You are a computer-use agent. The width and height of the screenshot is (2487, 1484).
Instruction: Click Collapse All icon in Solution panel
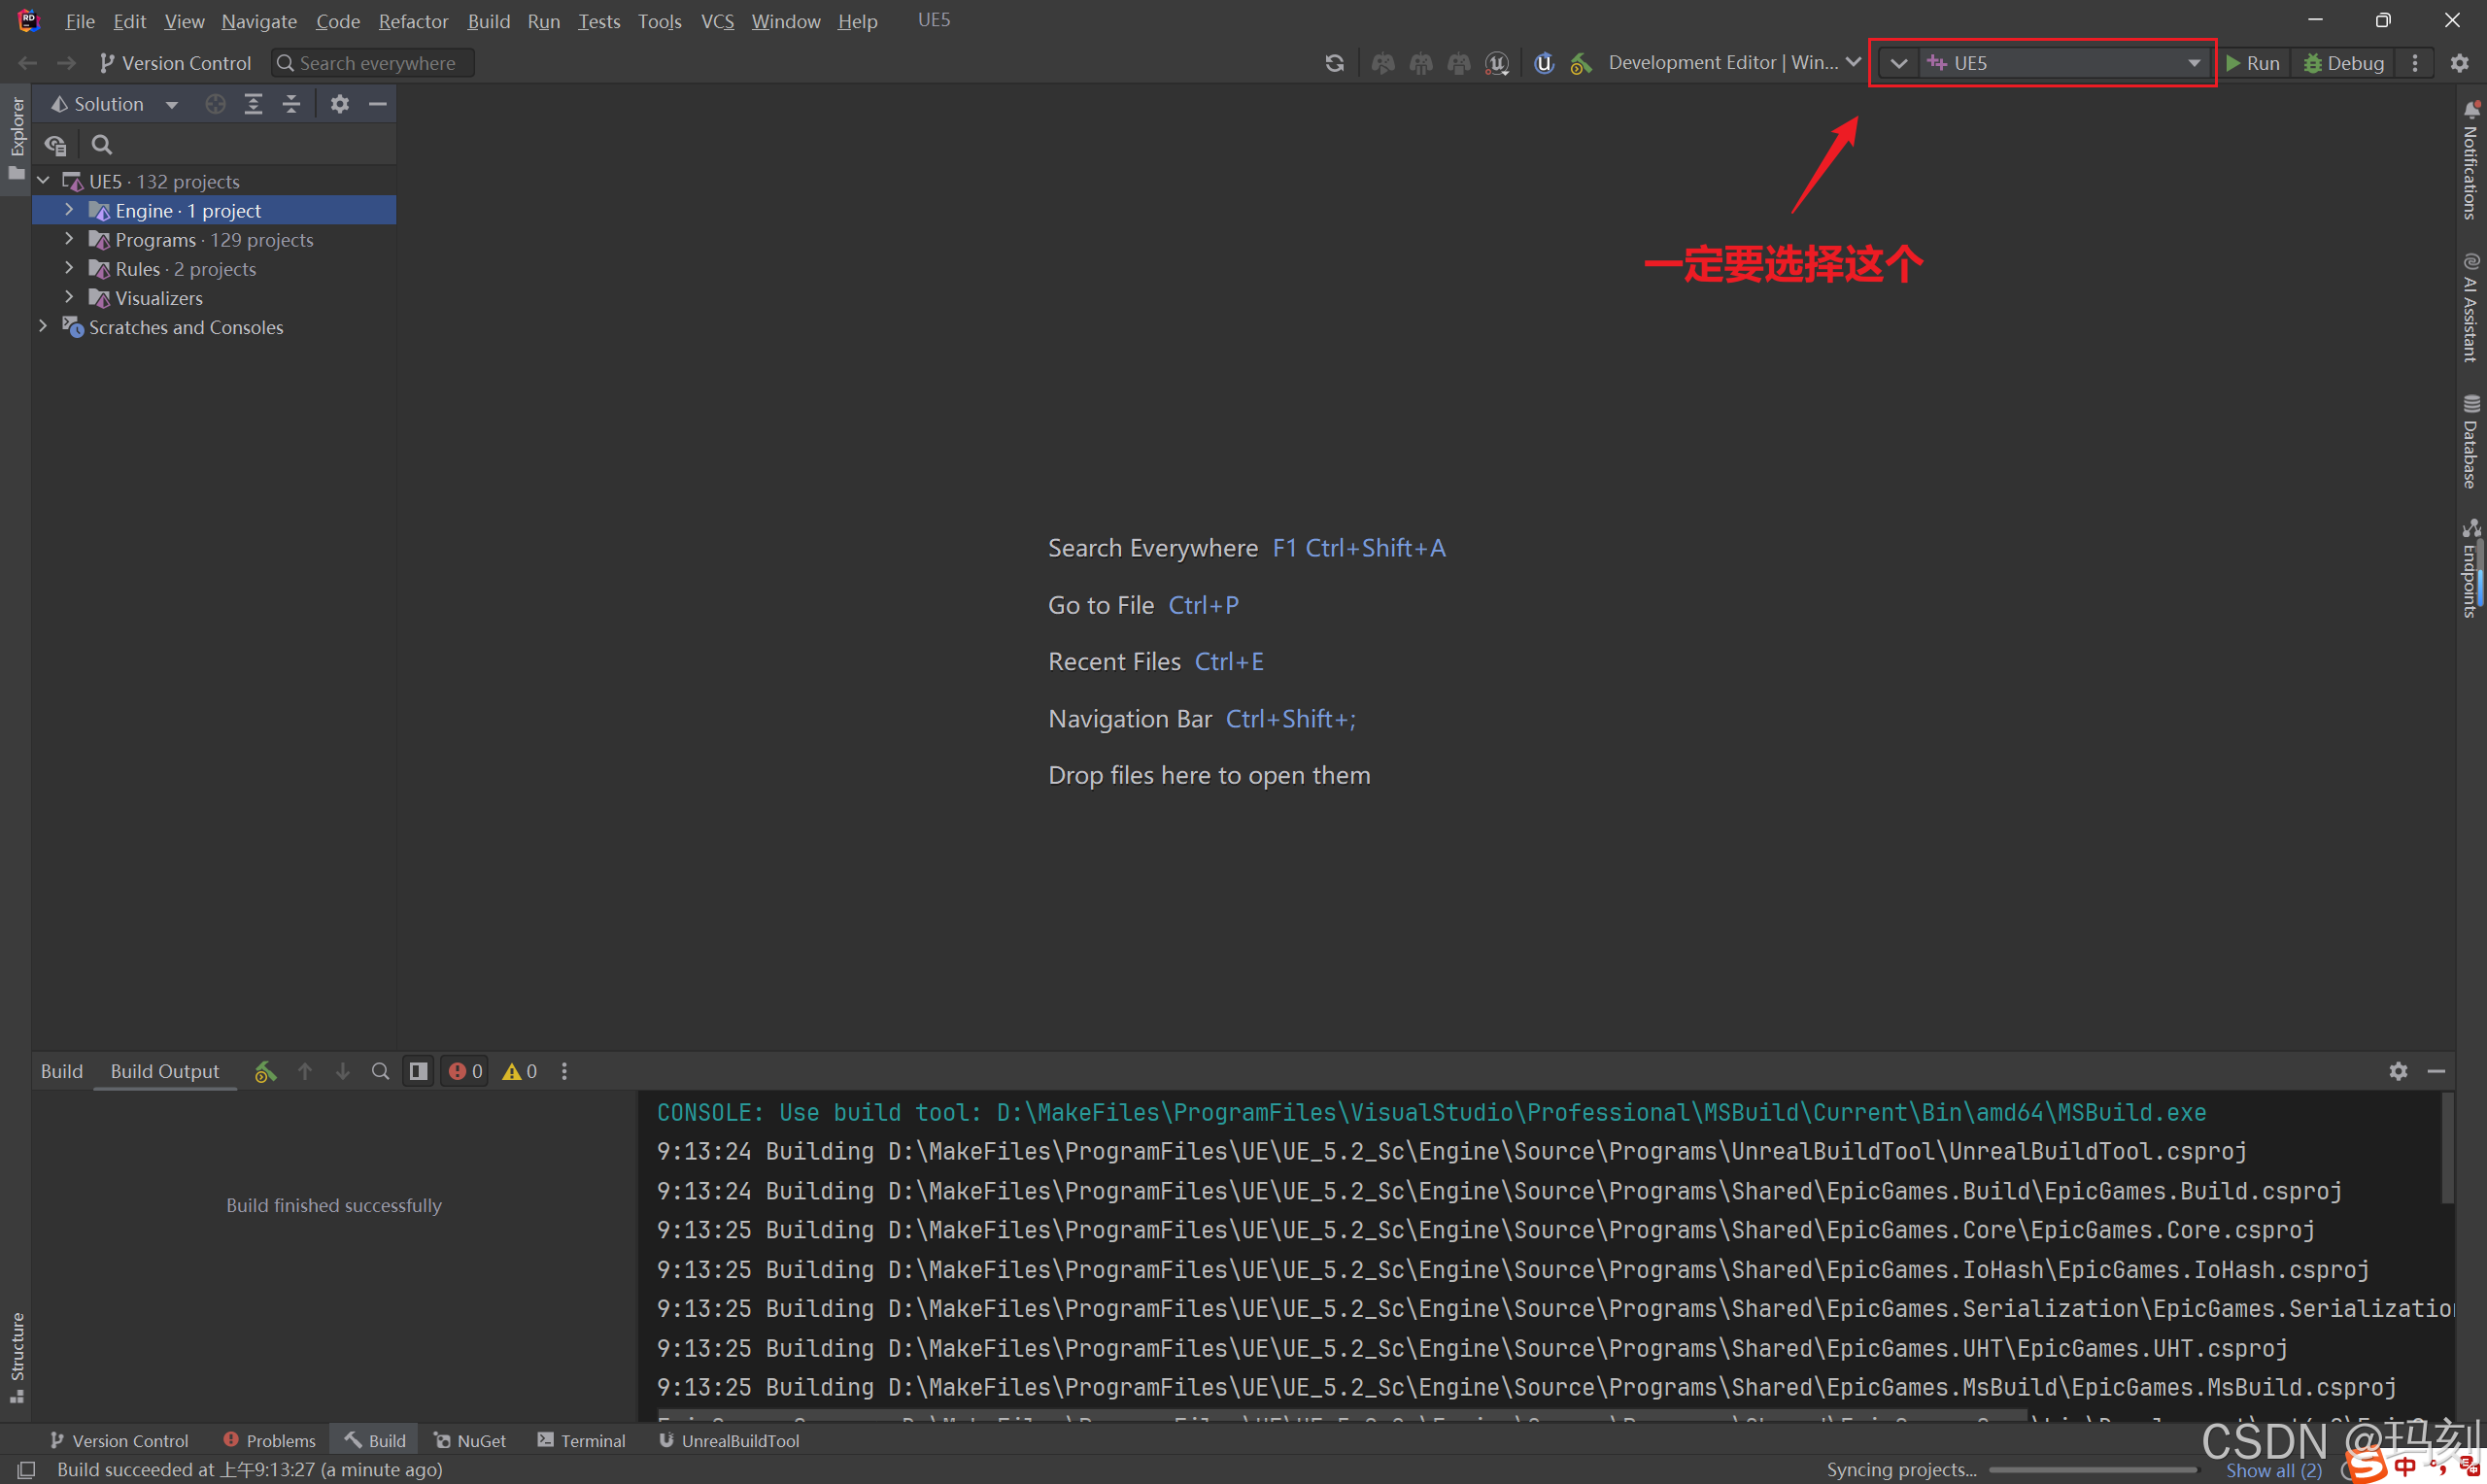[x=291, y=104]
